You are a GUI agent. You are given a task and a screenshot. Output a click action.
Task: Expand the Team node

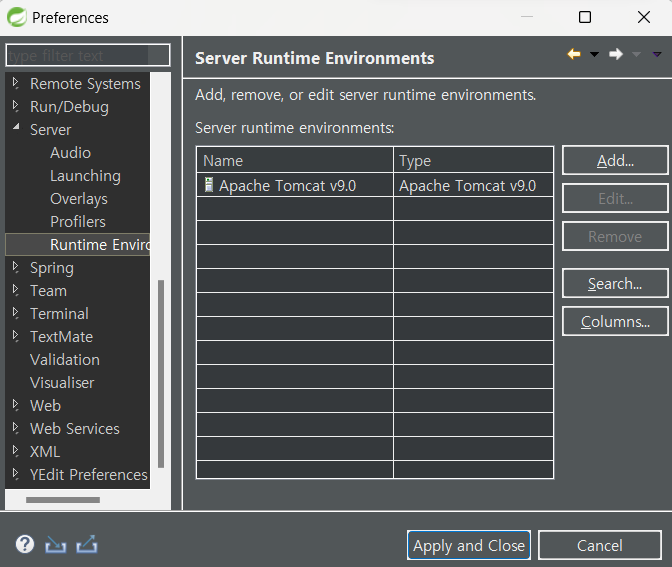(x=15, y=290)
